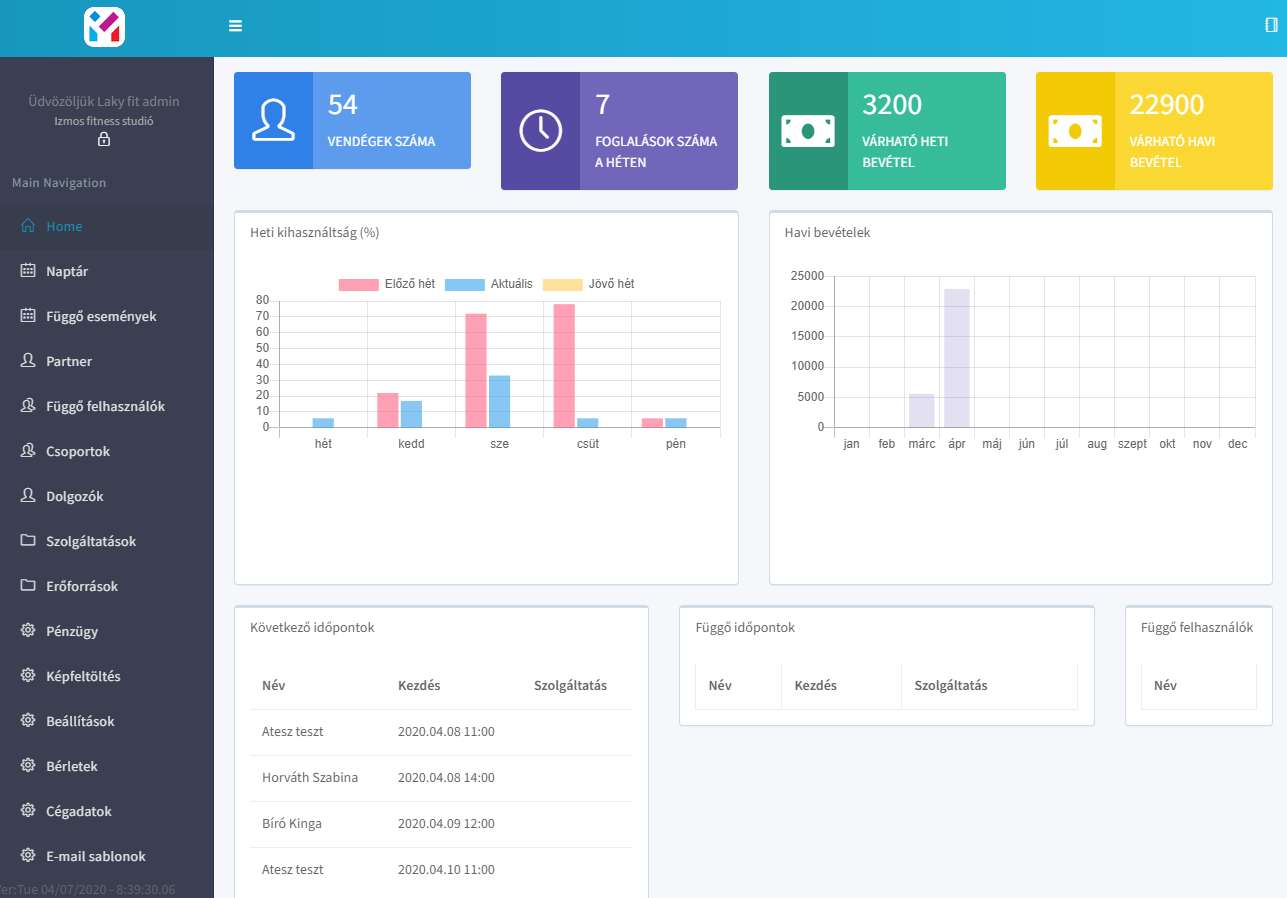The height and width of the screenshot is (898, 1287).
Task: Click the person icon next to Dolgozók
Action: pyautogui.click(x=28, y=496)
